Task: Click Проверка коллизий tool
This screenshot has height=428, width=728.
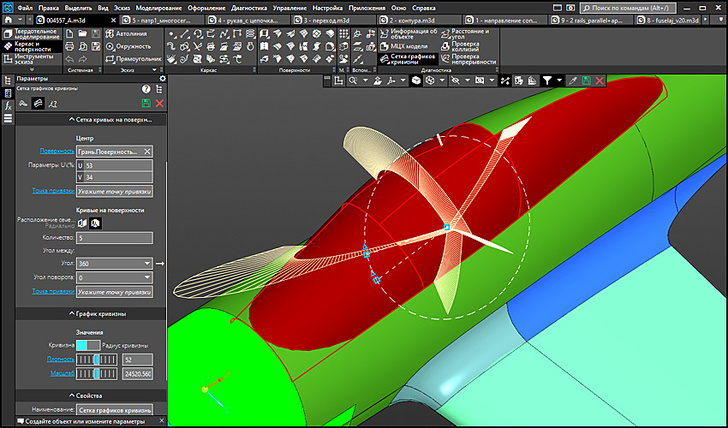Action: coord(465,46)
